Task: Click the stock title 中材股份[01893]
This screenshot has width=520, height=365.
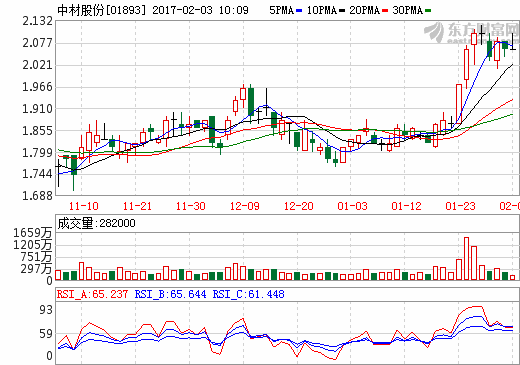Action: click(x=102, y=10)
